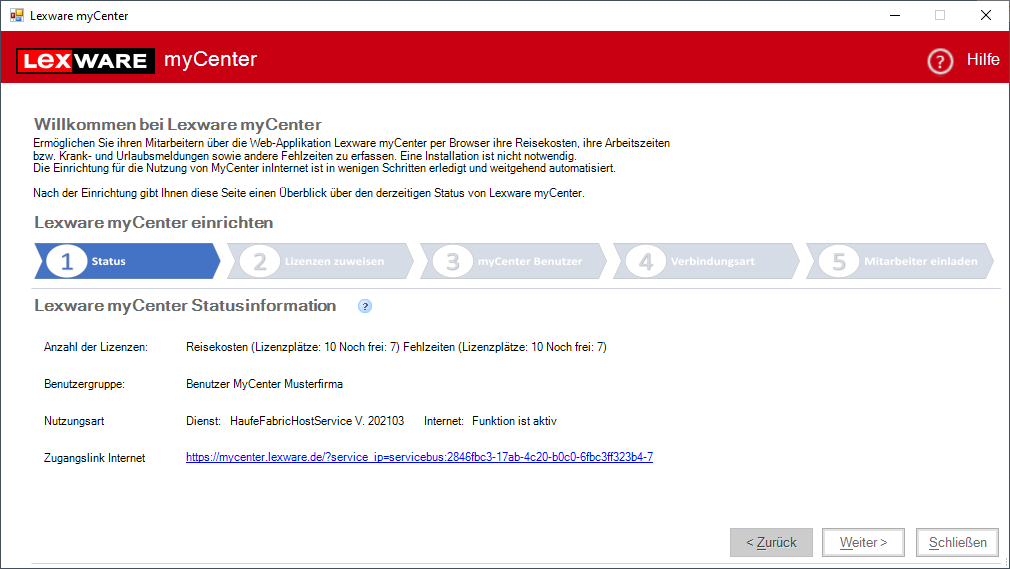Open the Statusinformation blue help icon
Screen dimensions: 1010x569
tap(365, 306)
